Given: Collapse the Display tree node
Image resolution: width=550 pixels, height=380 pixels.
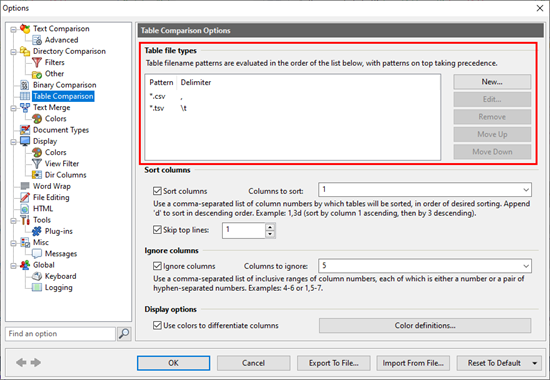Looking at the screenshot, I should point(13,142).
